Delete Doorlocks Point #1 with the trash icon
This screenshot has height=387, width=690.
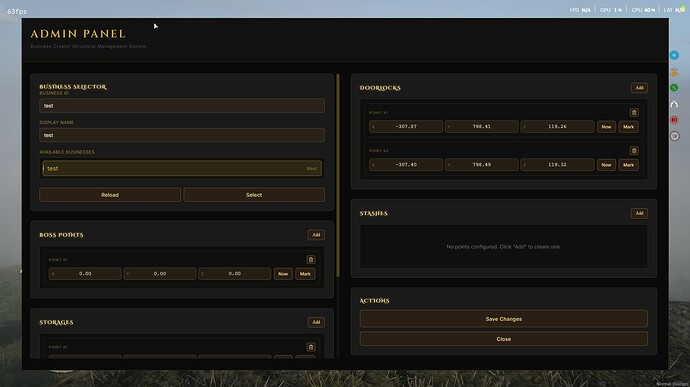pos(634,113)
